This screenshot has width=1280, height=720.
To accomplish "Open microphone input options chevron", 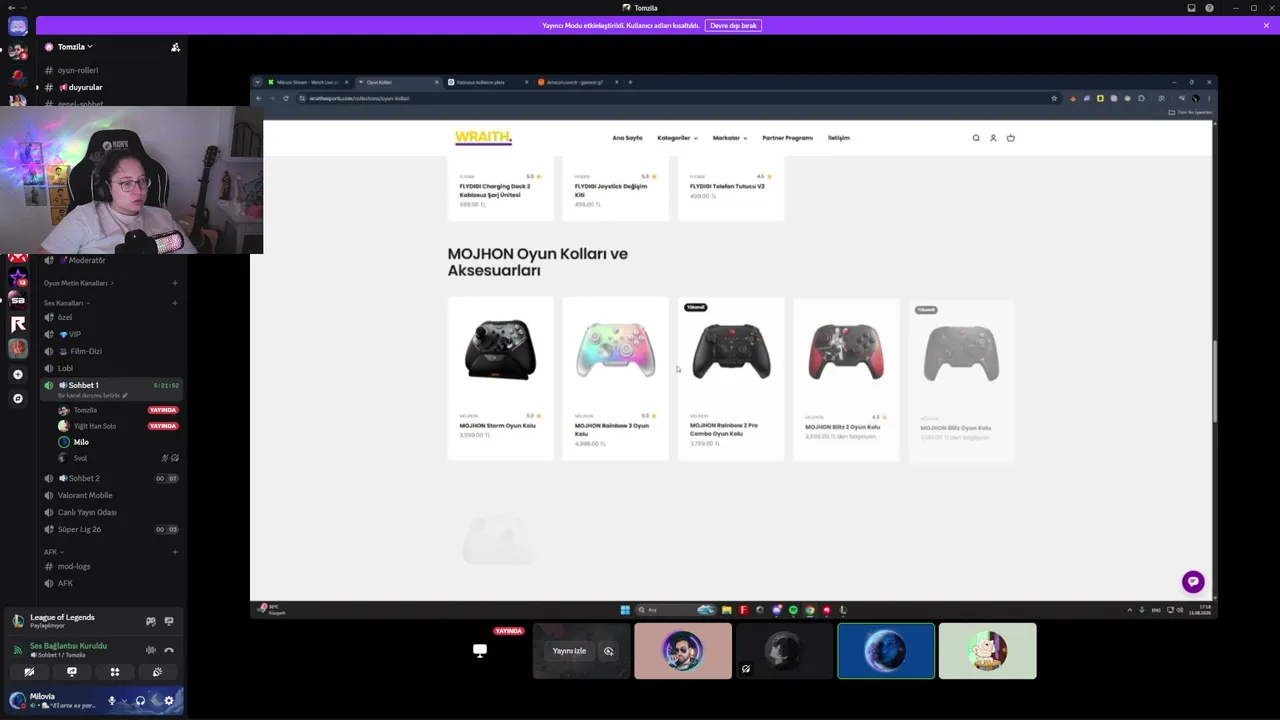I will click(x=124, y=700).
